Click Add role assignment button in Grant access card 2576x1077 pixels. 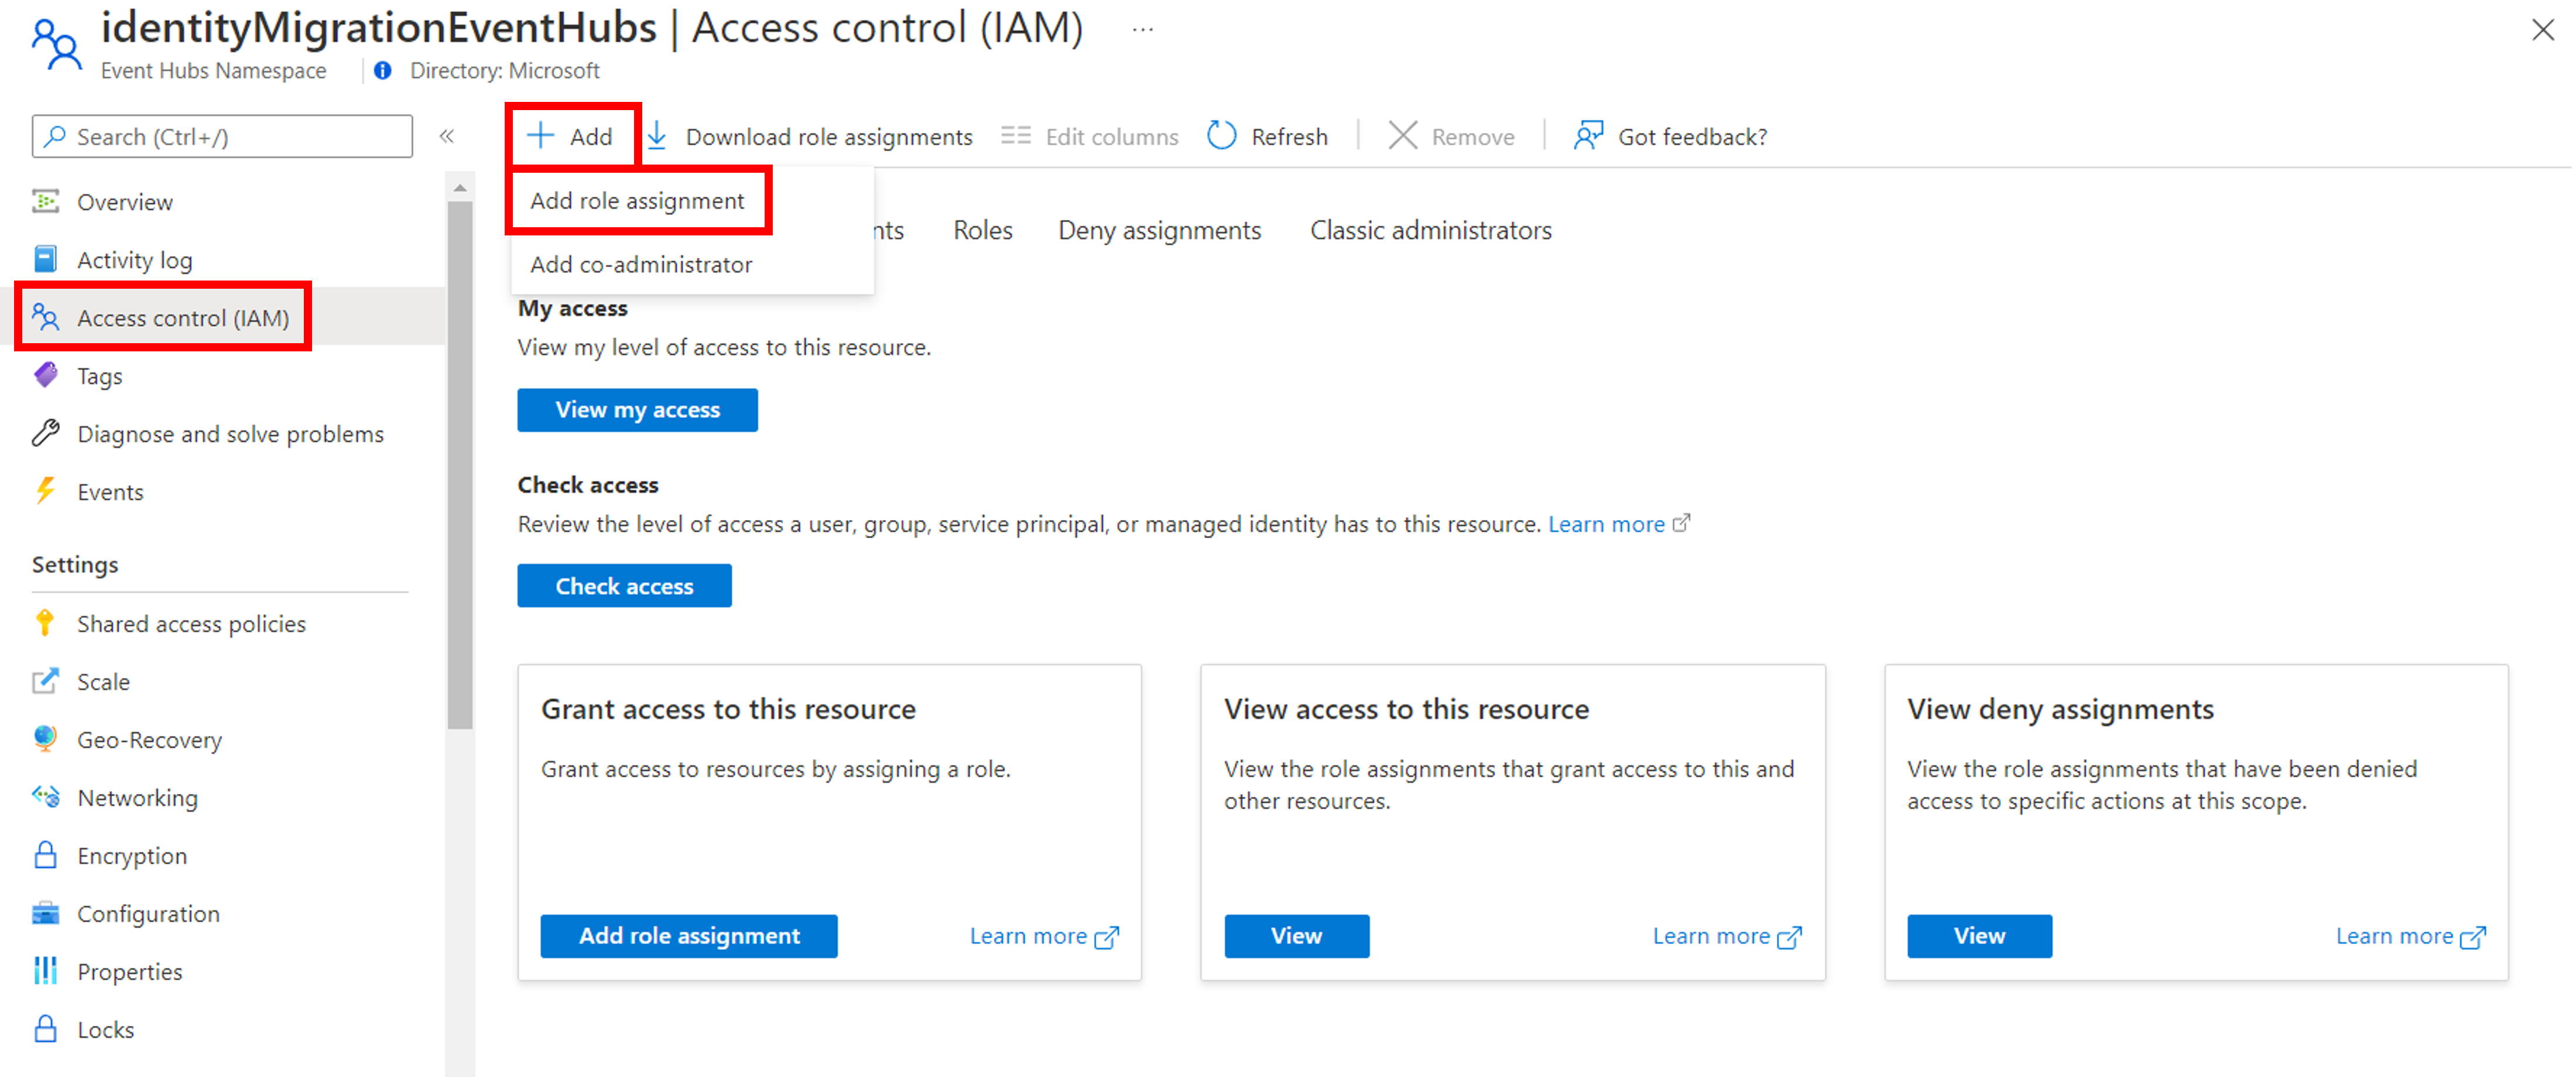point(690,936)
